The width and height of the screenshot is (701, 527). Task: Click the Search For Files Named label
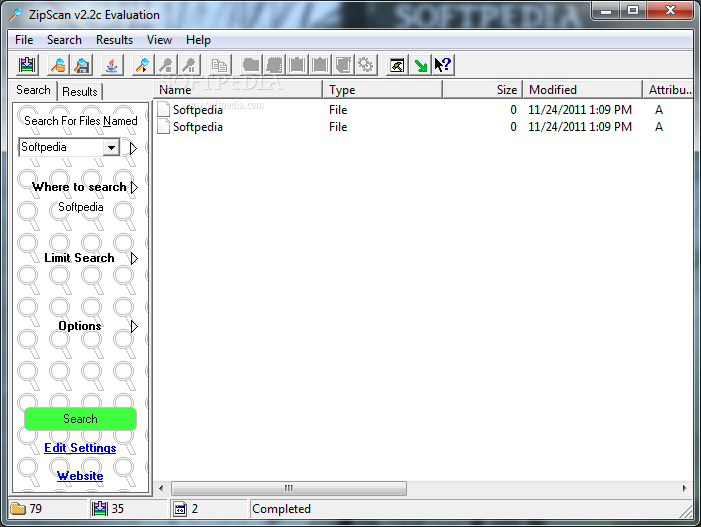[x=80, y=121]
